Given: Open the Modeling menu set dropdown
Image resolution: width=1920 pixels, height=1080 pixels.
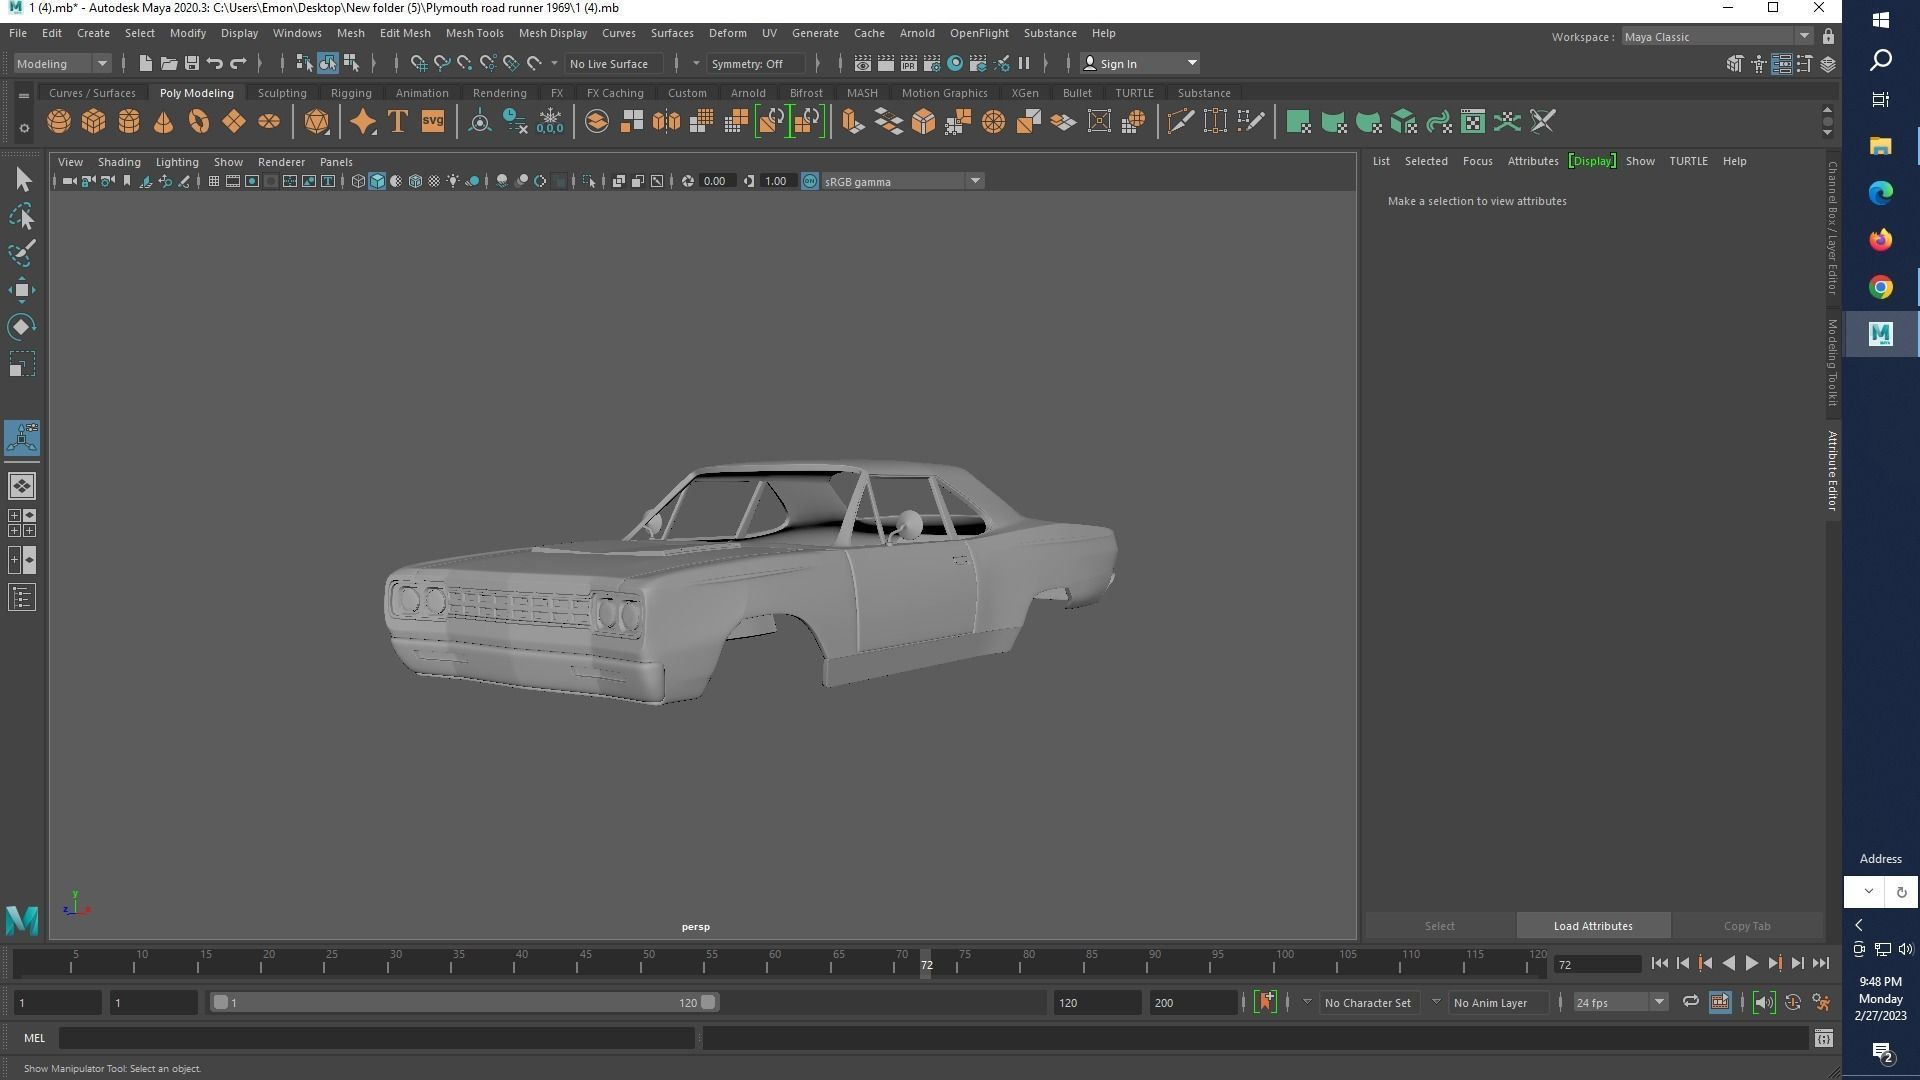Looking at the screenshot, I should [x=62, y=63].
